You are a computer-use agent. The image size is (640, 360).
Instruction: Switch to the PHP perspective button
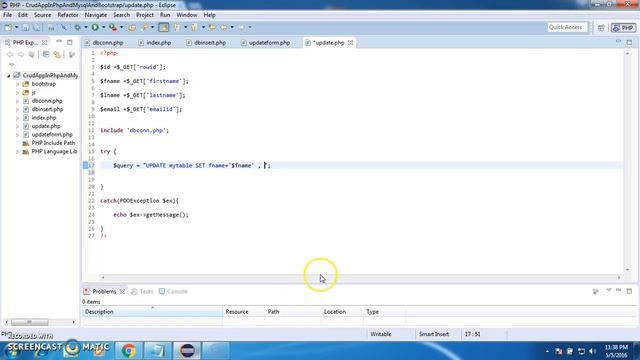click(x=623, y=28)
